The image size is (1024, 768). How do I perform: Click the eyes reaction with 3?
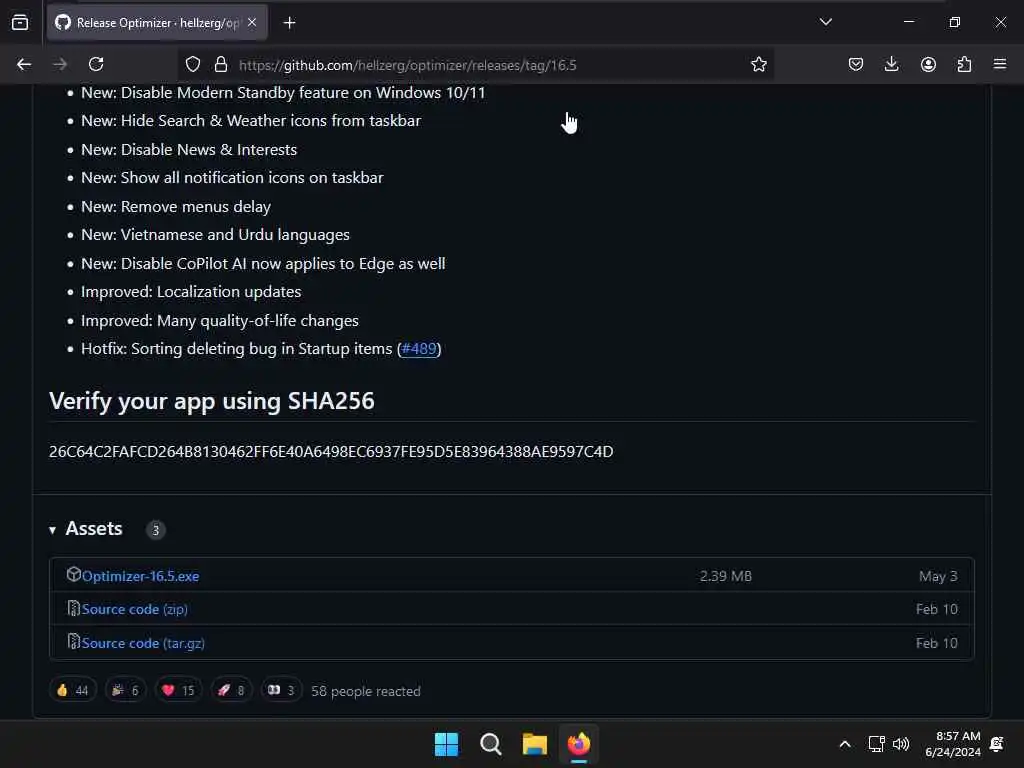281,690
